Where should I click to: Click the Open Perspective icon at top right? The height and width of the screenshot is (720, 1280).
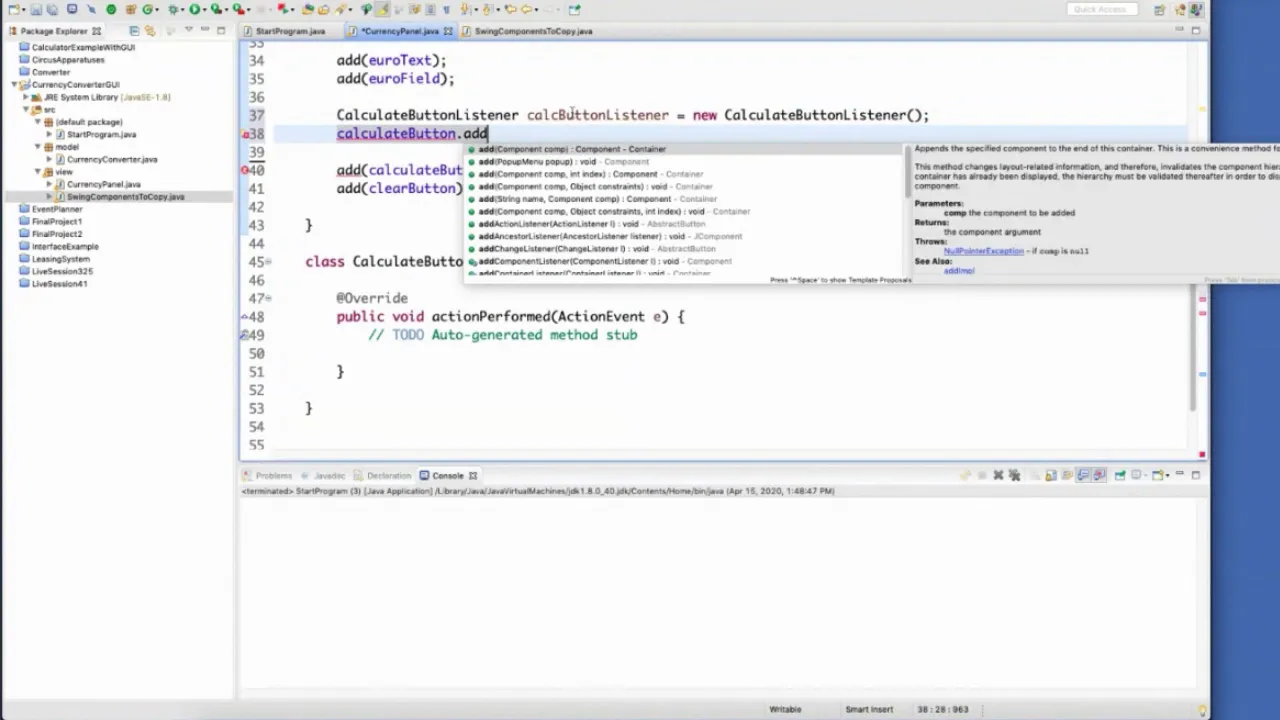(1160, 10)
